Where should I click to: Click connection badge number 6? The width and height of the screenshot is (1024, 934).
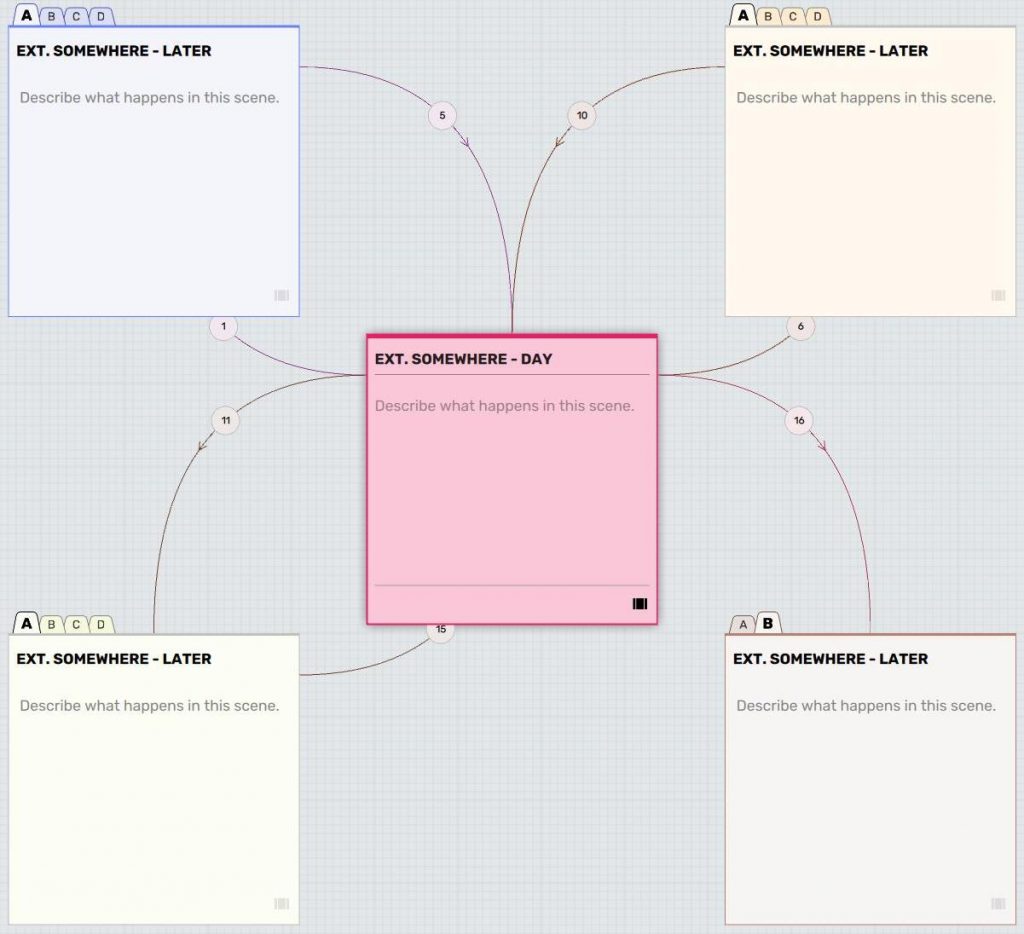tap(799, 326)
